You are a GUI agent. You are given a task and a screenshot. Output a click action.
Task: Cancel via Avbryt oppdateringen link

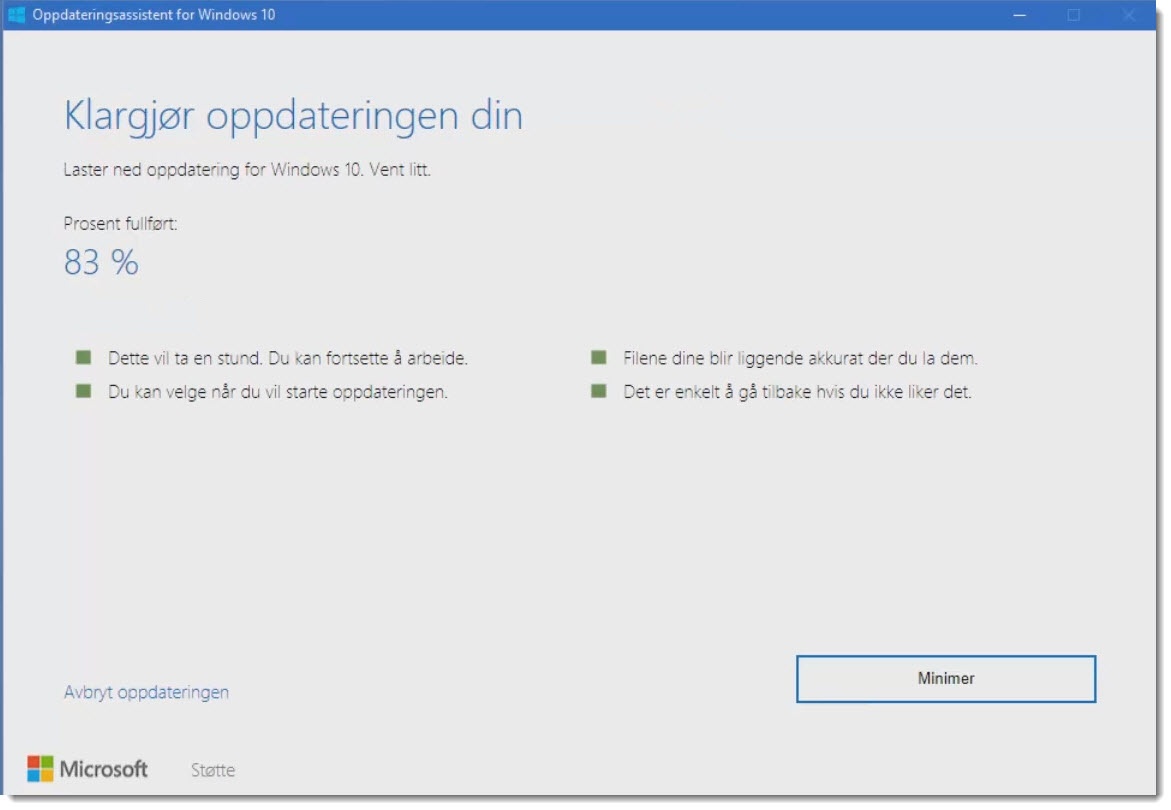146,692
